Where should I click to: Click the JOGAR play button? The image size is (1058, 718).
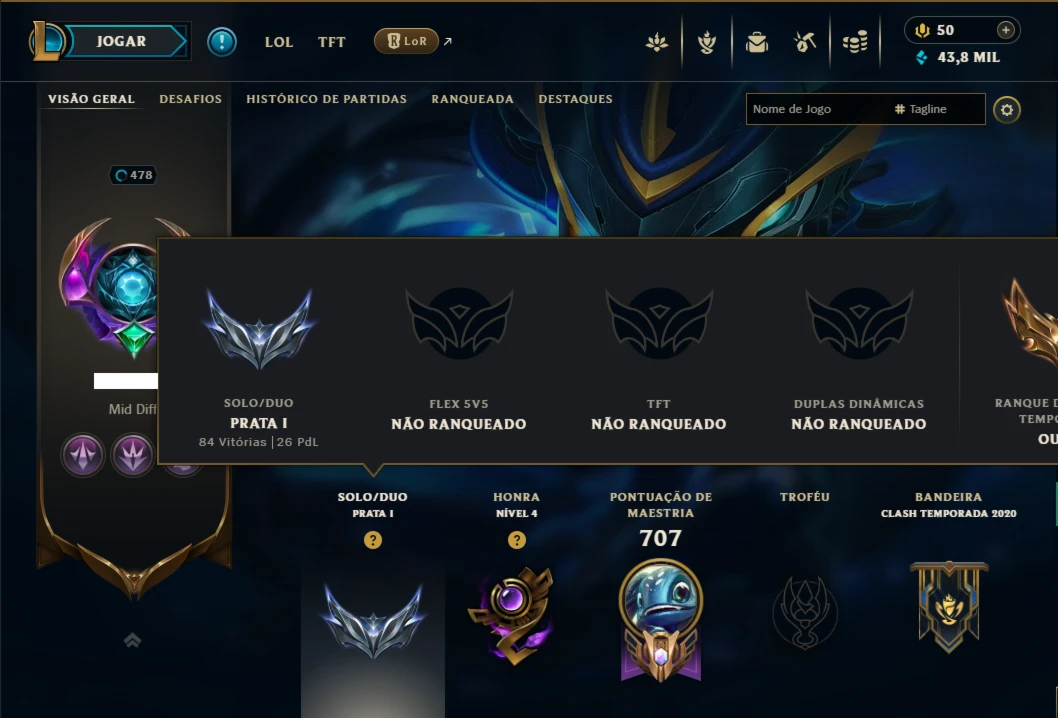[x=121, y=41]
